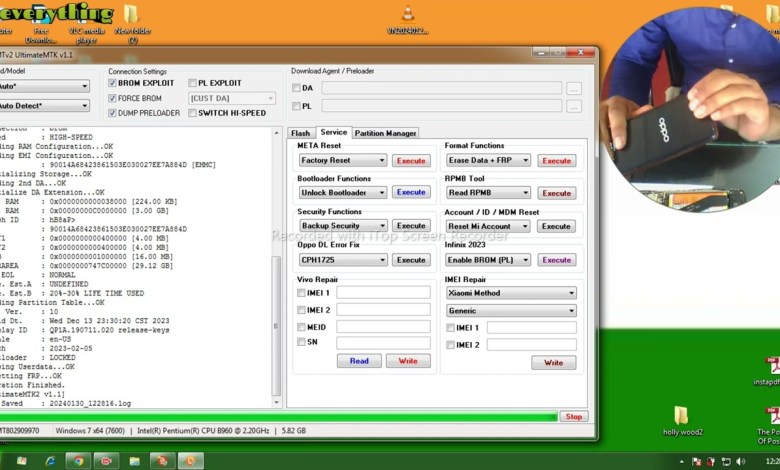Open the instapdf PDF file on desktop
780x470 pixels.
[x=770, y=371]
